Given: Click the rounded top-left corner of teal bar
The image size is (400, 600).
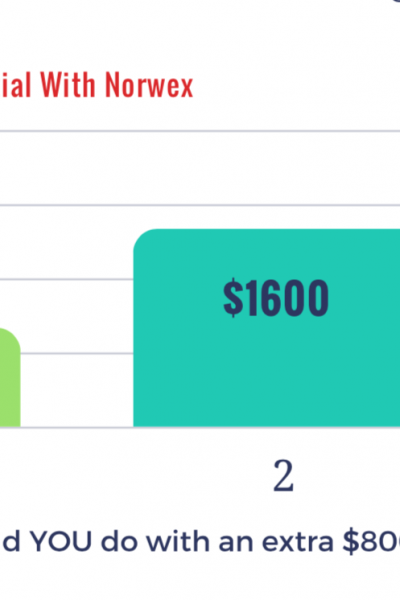Looking at the screenshot, I should click(x=144, y=239).
